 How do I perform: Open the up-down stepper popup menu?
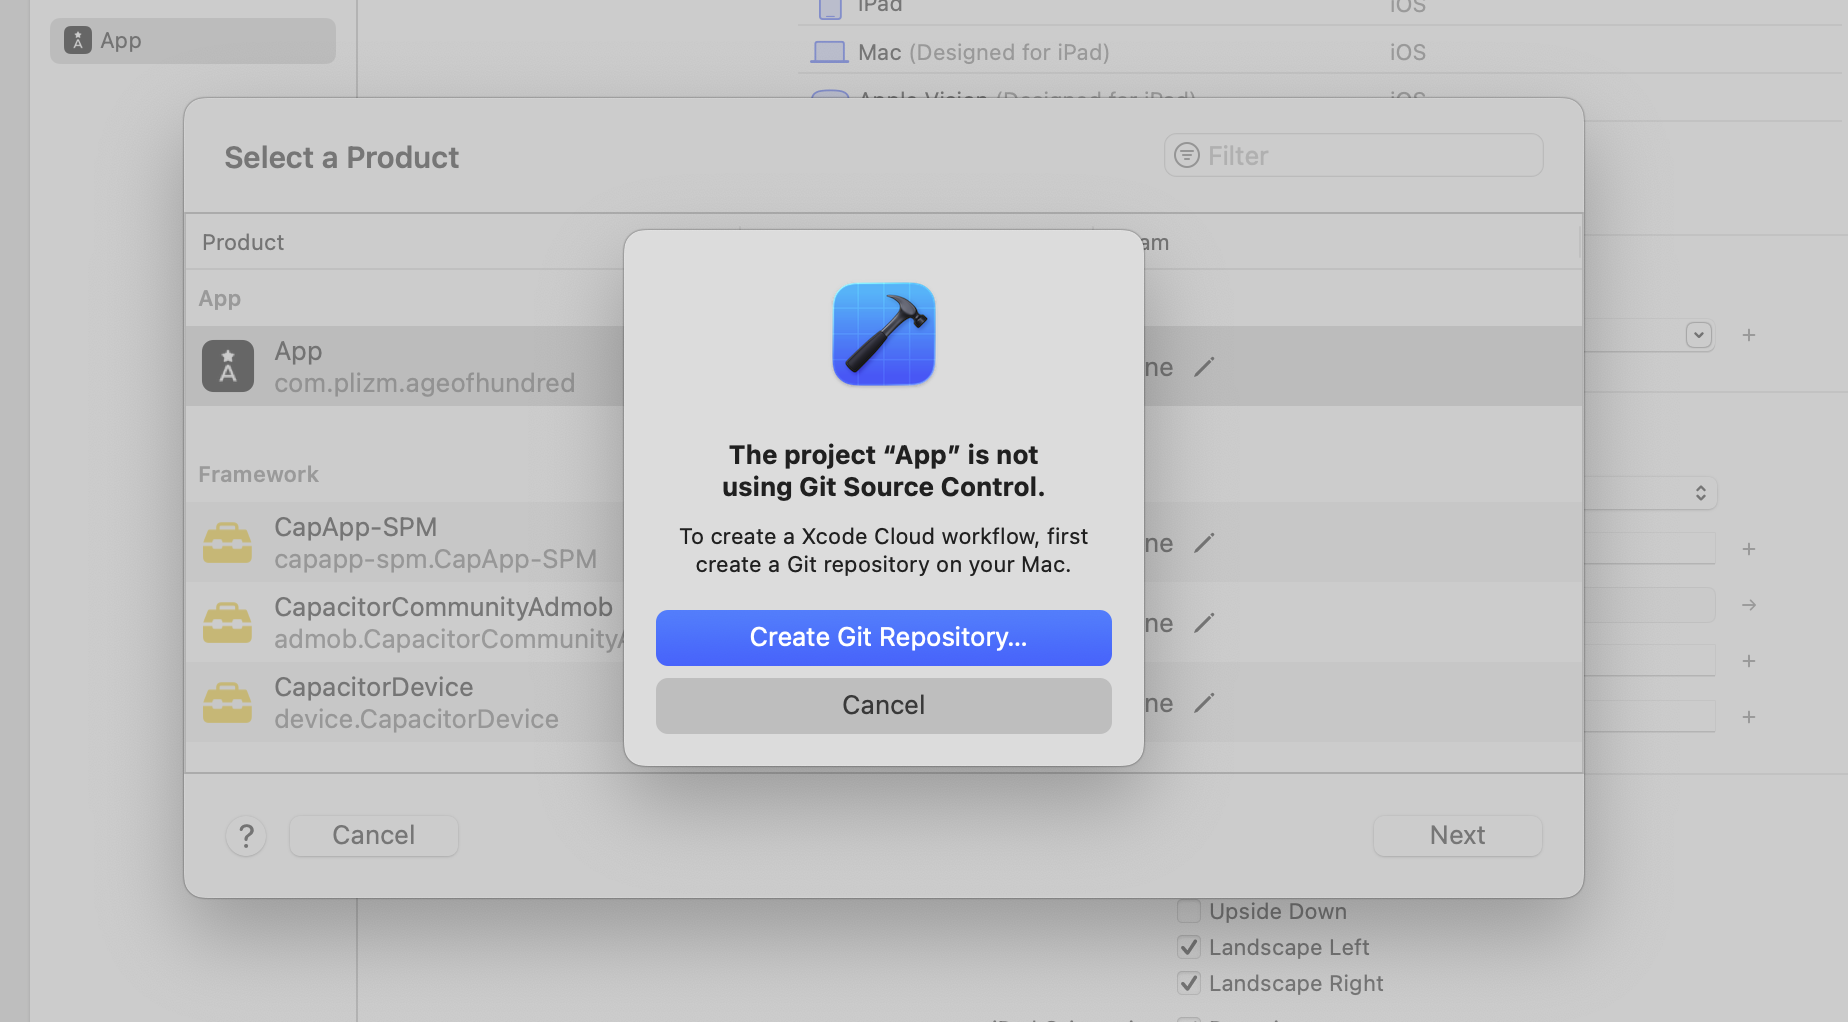(x=1701, y=493)
